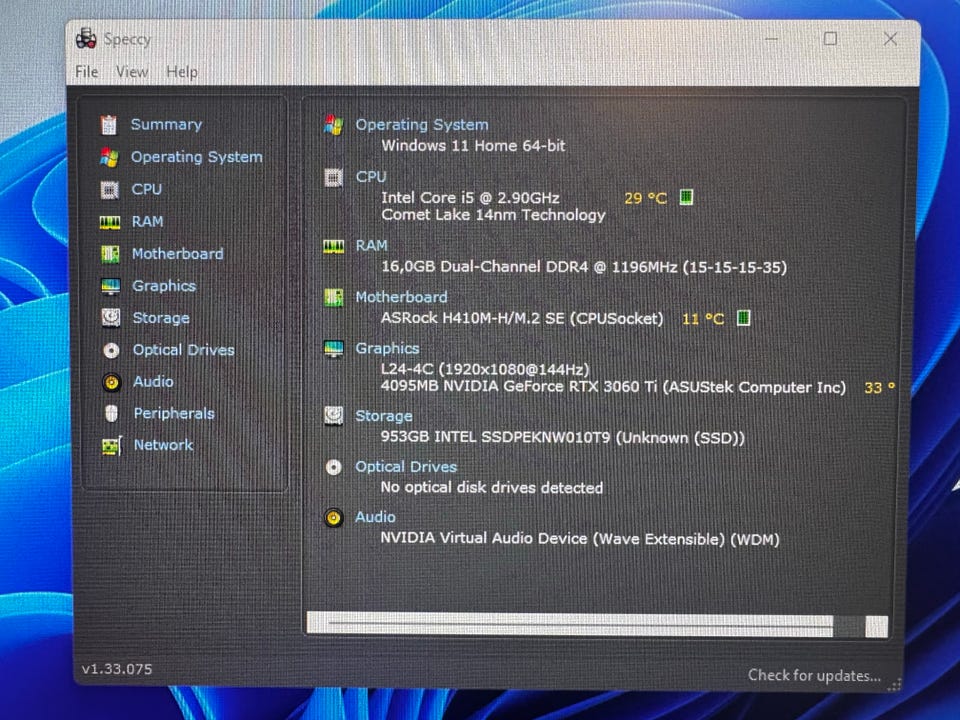Open Network section in sidebar
Screen dimensions: 960x720
tap(163, 445)
